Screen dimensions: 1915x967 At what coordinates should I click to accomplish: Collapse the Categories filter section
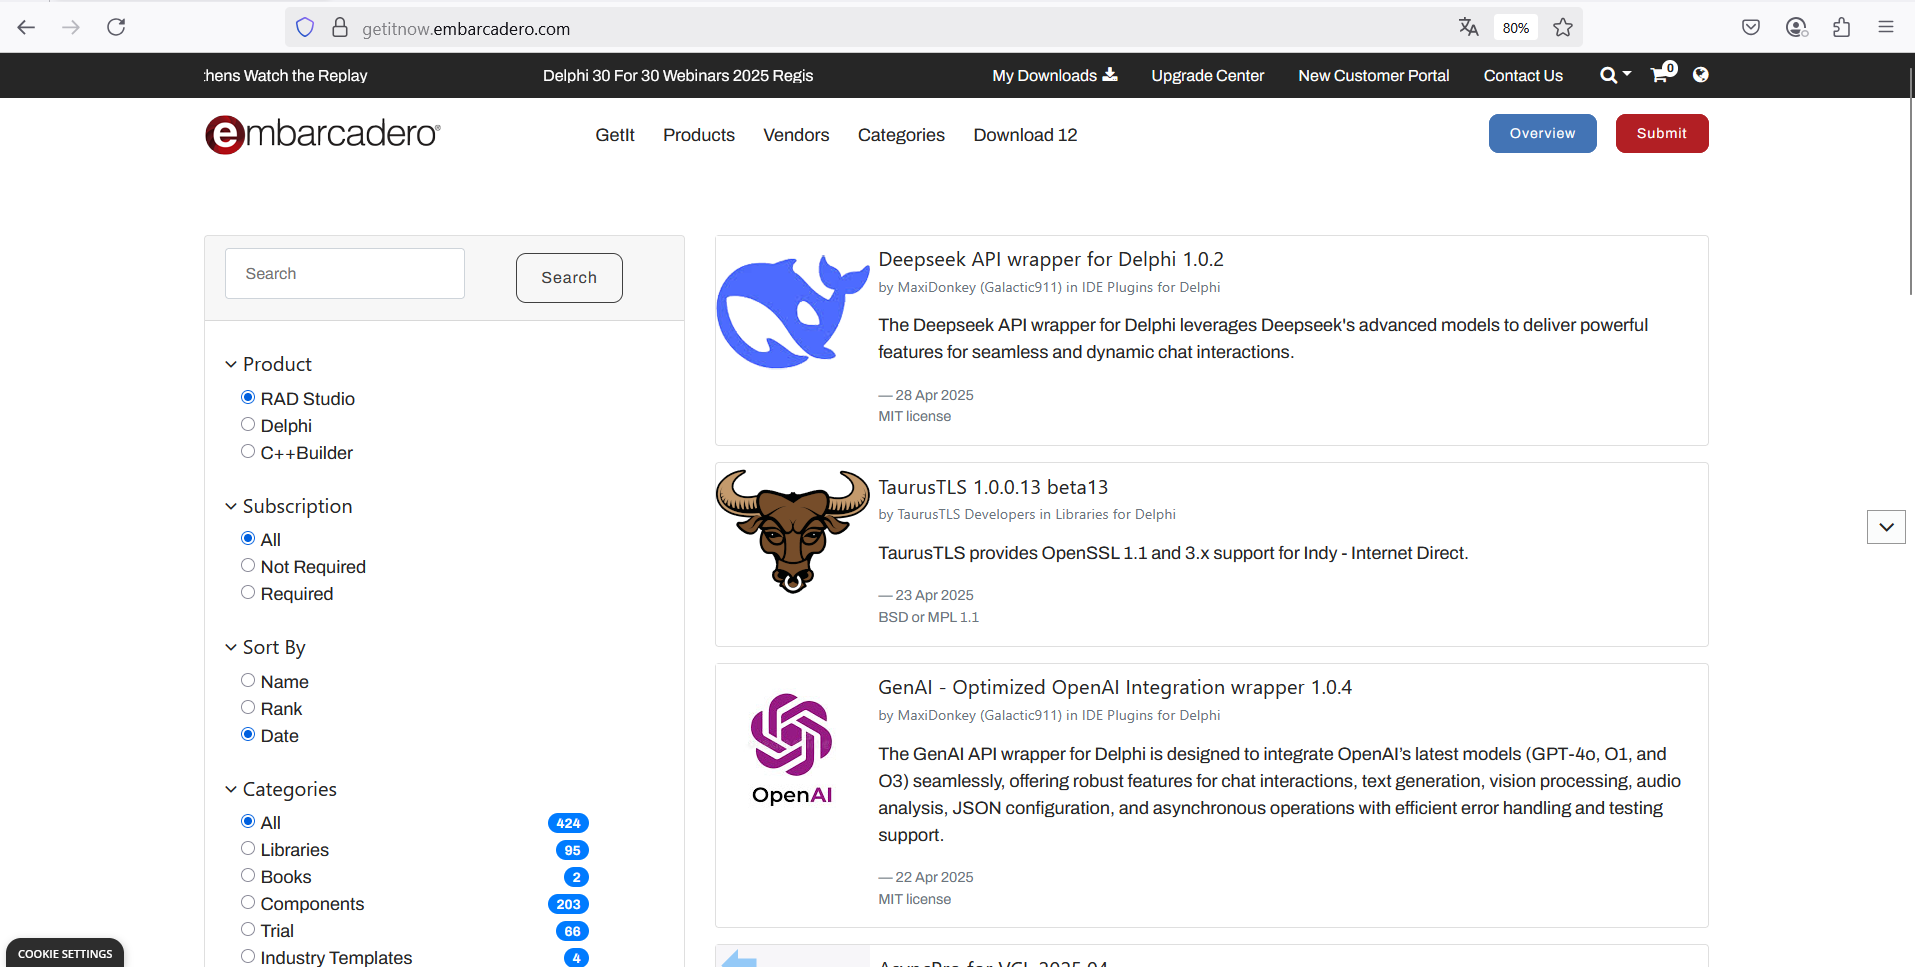[x=231, y=790]
